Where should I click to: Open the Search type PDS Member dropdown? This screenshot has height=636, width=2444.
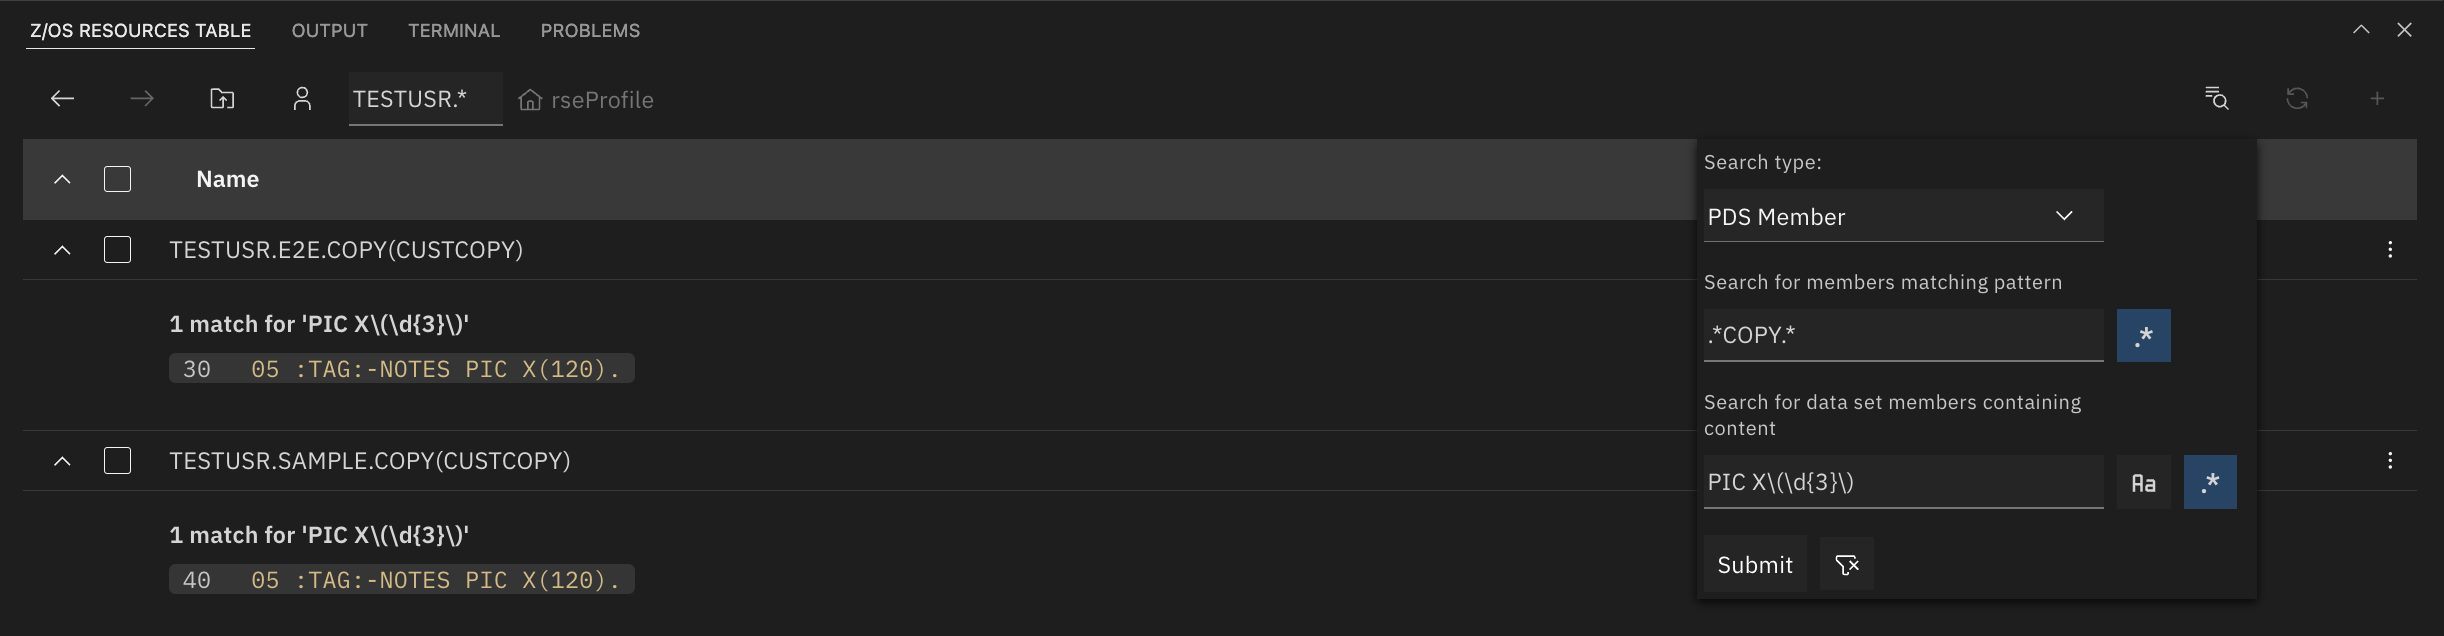coord(1903,217)
